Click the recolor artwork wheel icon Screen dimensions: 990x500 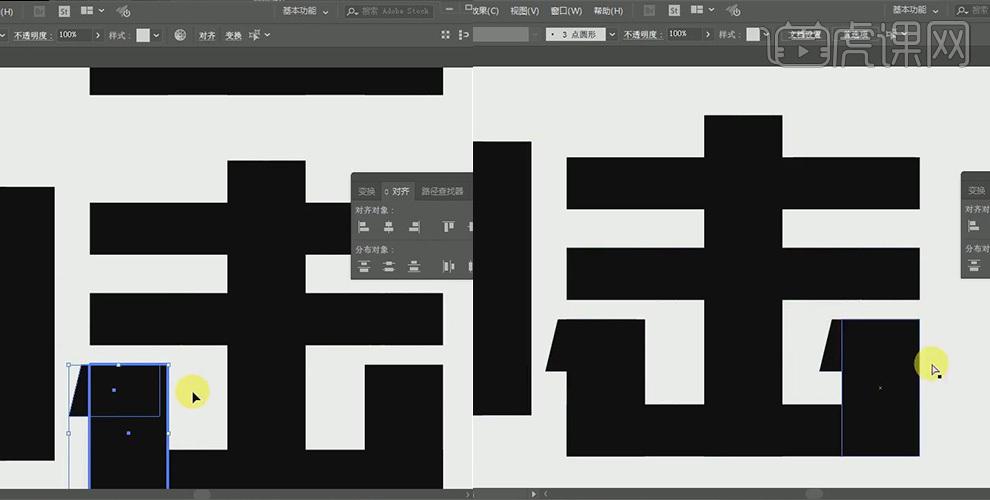pyautogui.click(x=180, y=35)
